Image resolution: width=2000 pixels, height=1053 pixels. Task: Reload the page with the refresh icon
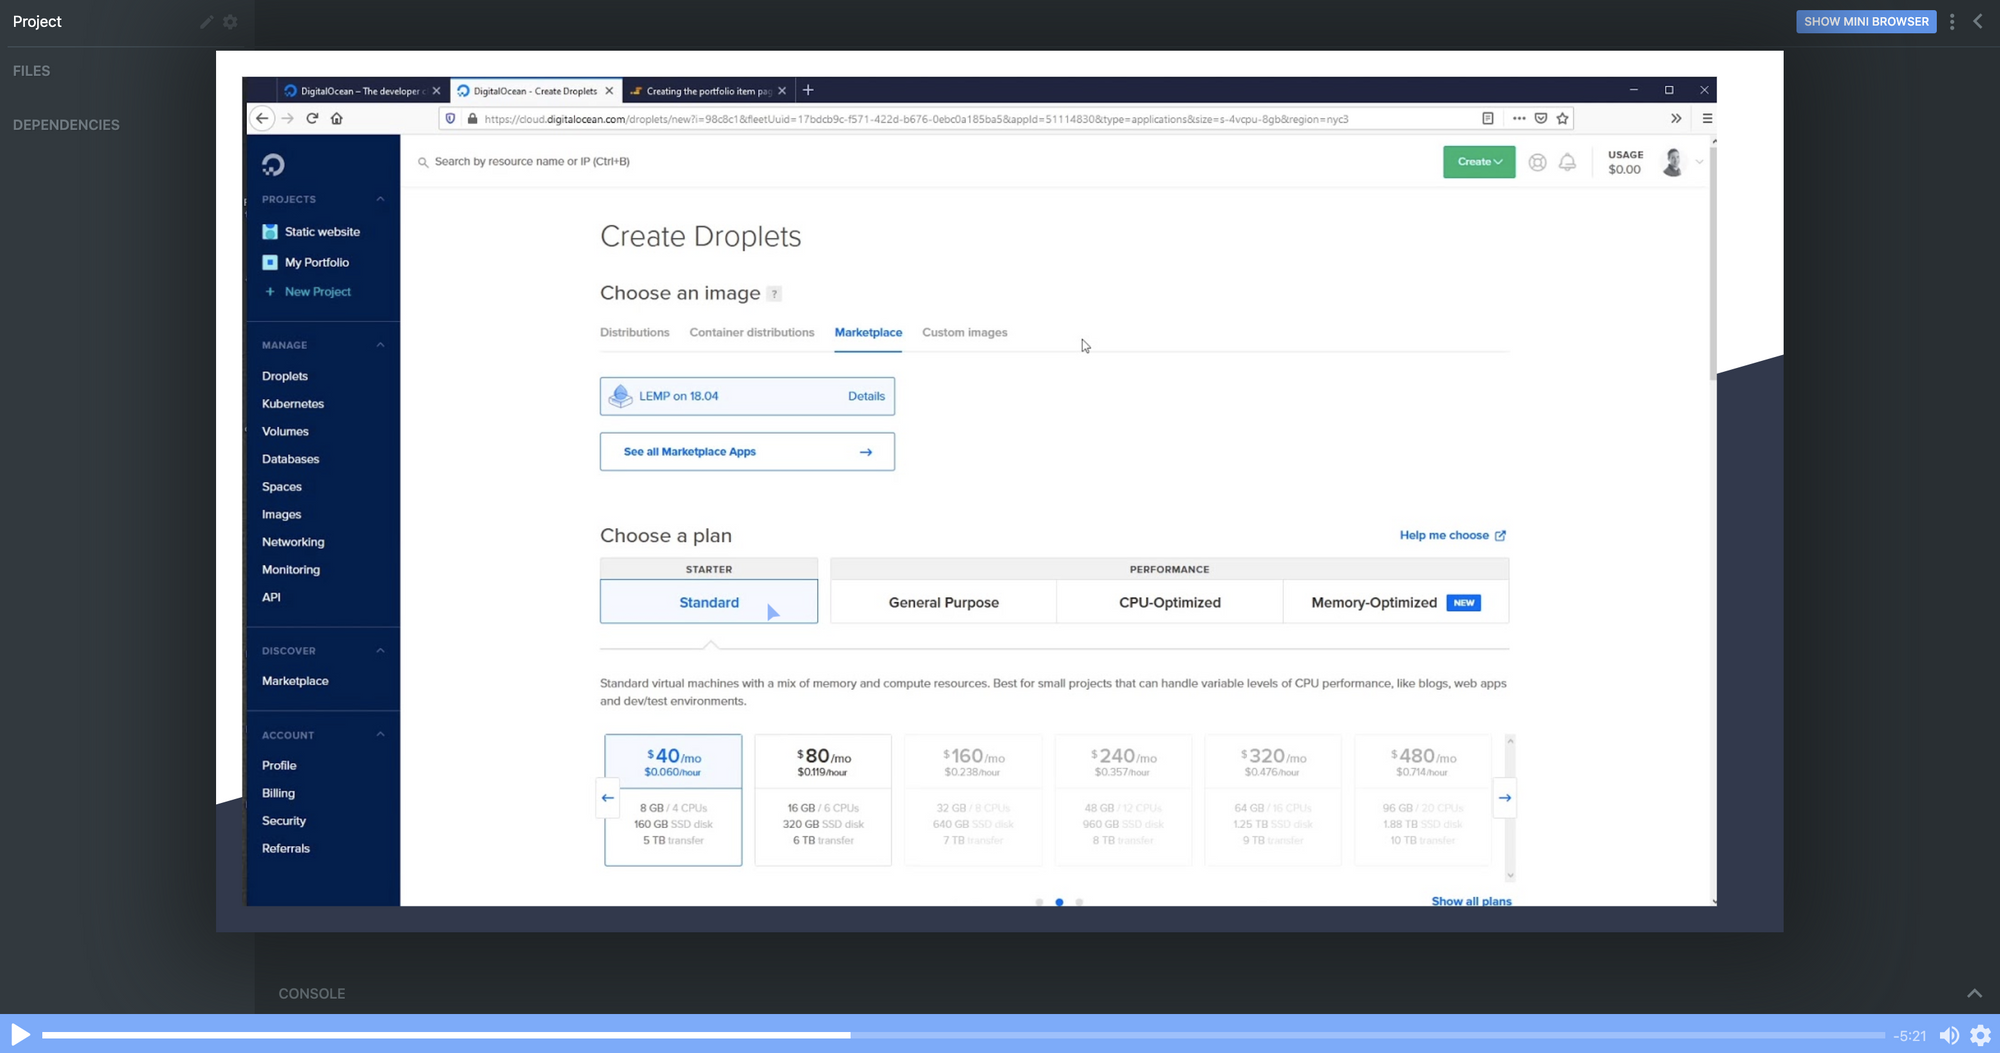click(312, 118)
